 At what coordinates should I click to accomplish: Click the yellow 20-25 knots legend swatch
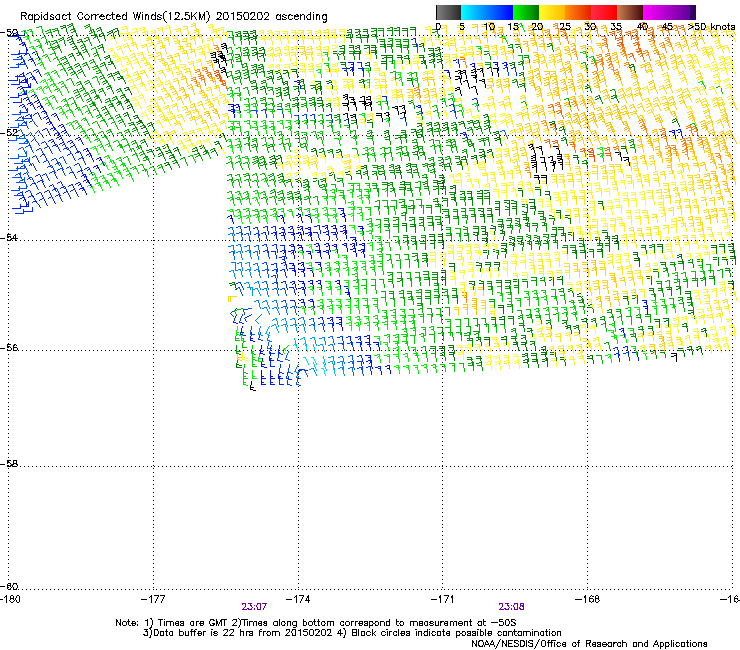pos(552,12)
